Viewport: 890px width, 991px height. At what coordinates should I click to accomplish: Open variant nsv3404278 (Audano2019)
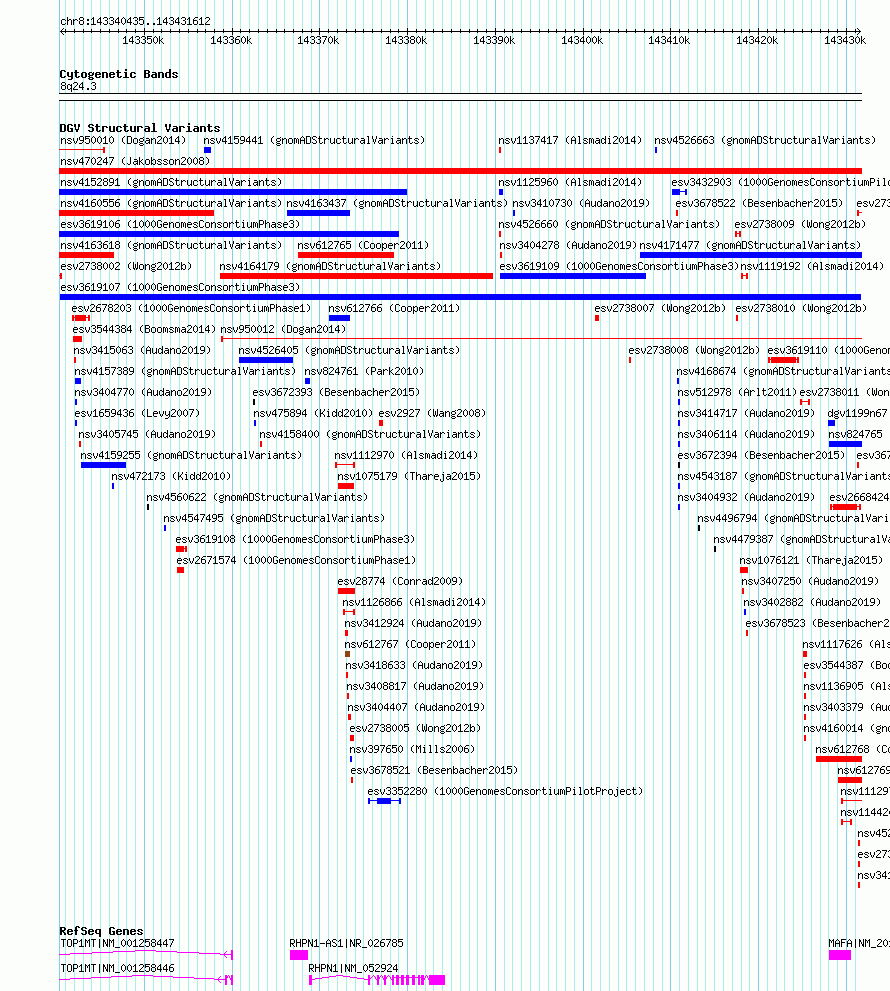tap(568, 245)
